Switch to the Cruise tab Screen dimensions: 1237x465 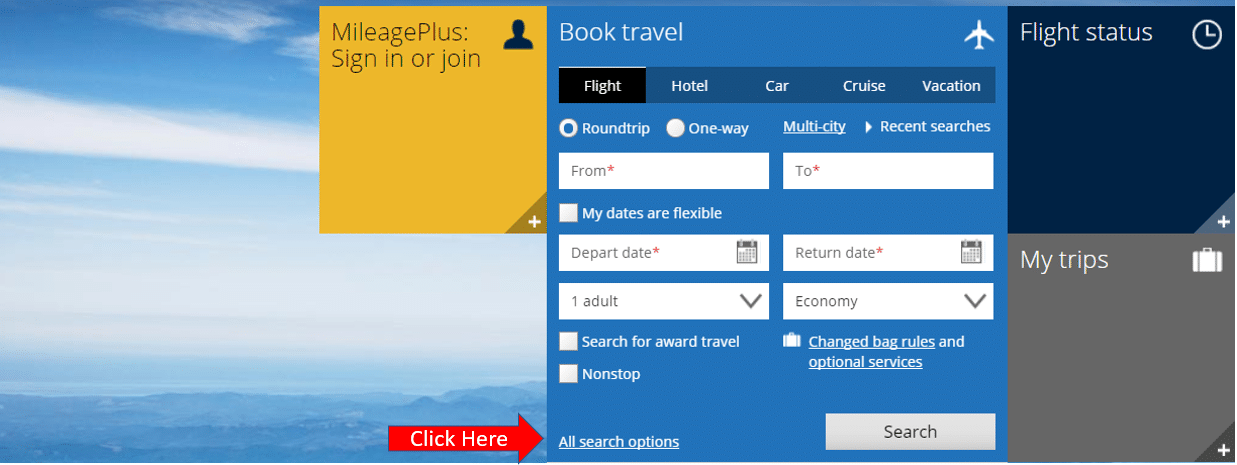(x=864, y=86)
